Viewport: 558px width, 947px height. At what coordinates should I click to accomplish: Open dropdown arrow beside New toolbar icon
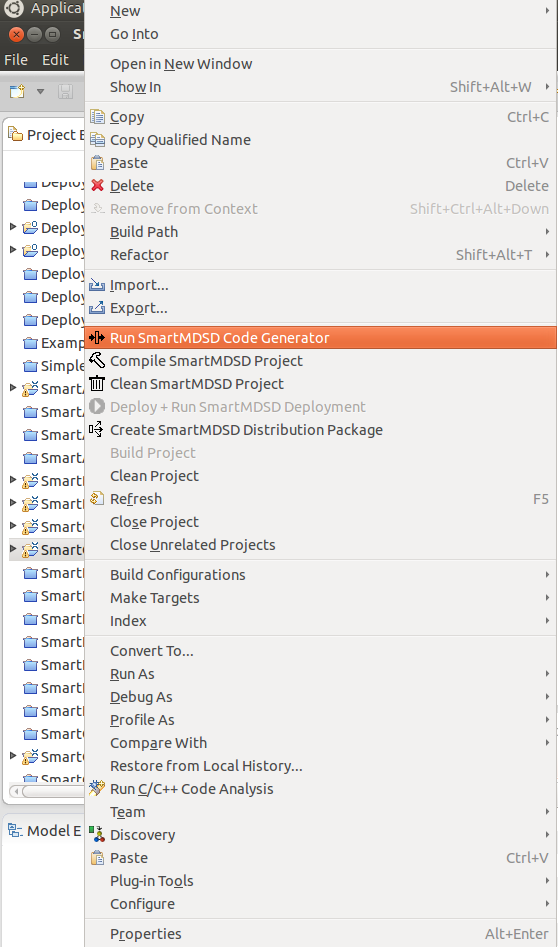(40, 92)
